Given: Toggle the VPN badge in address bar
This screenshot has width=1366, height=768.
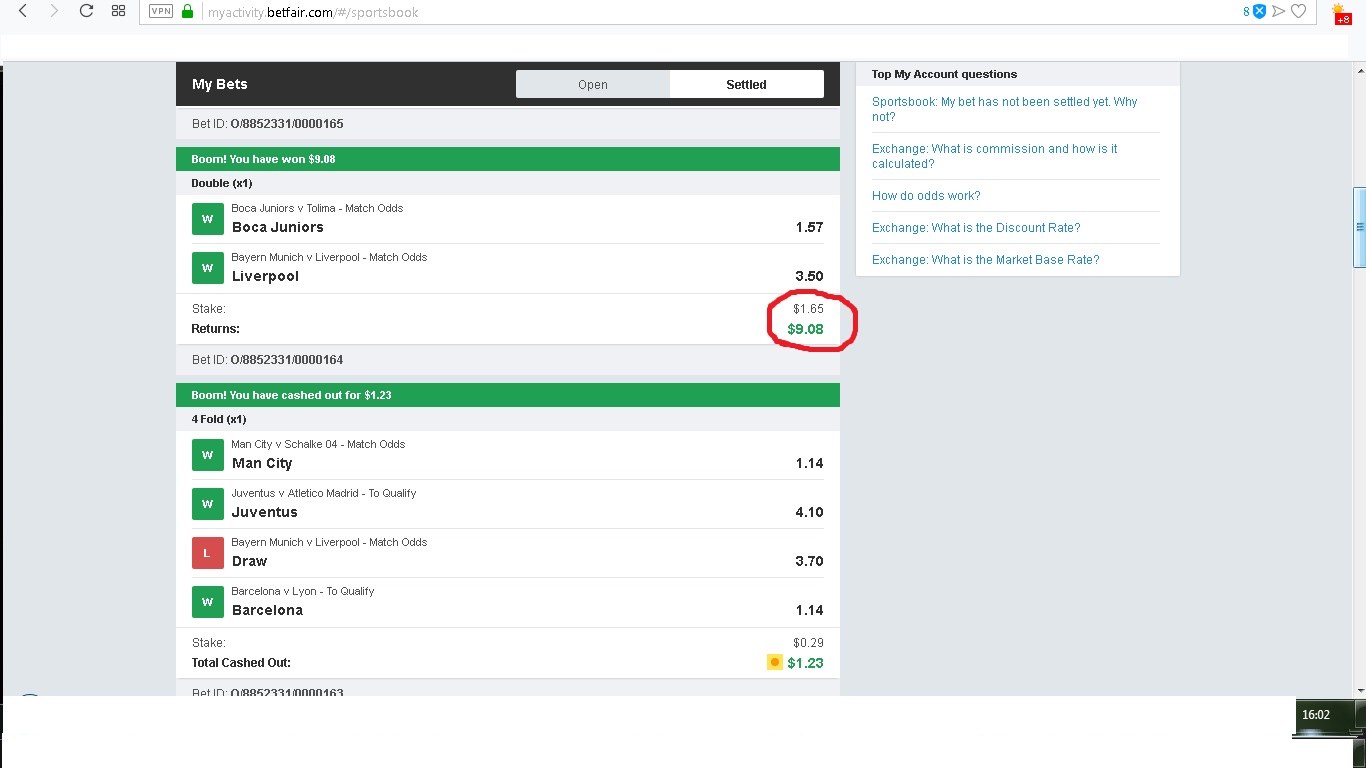Looking at the screenshot, I should coord(160,12).
